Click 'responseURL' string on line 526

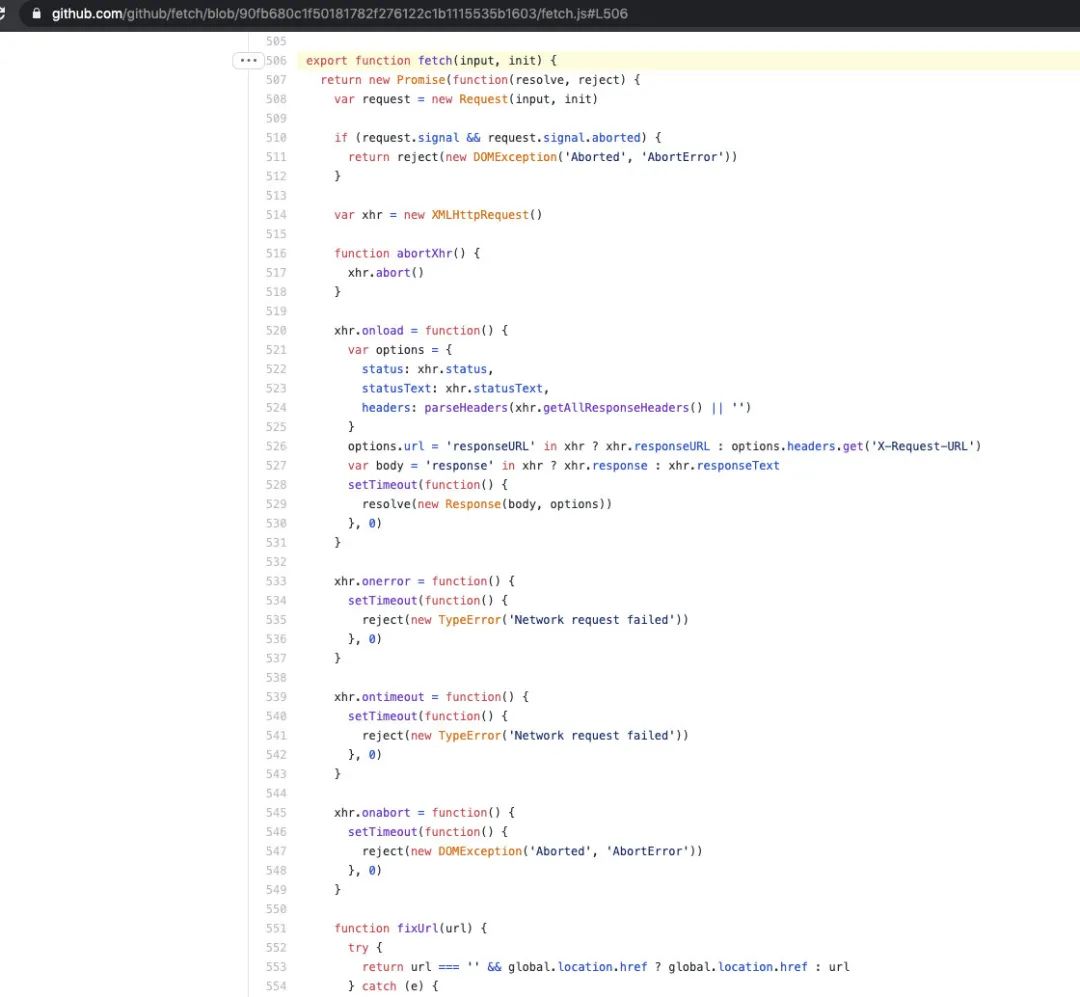tap(490, 446)
